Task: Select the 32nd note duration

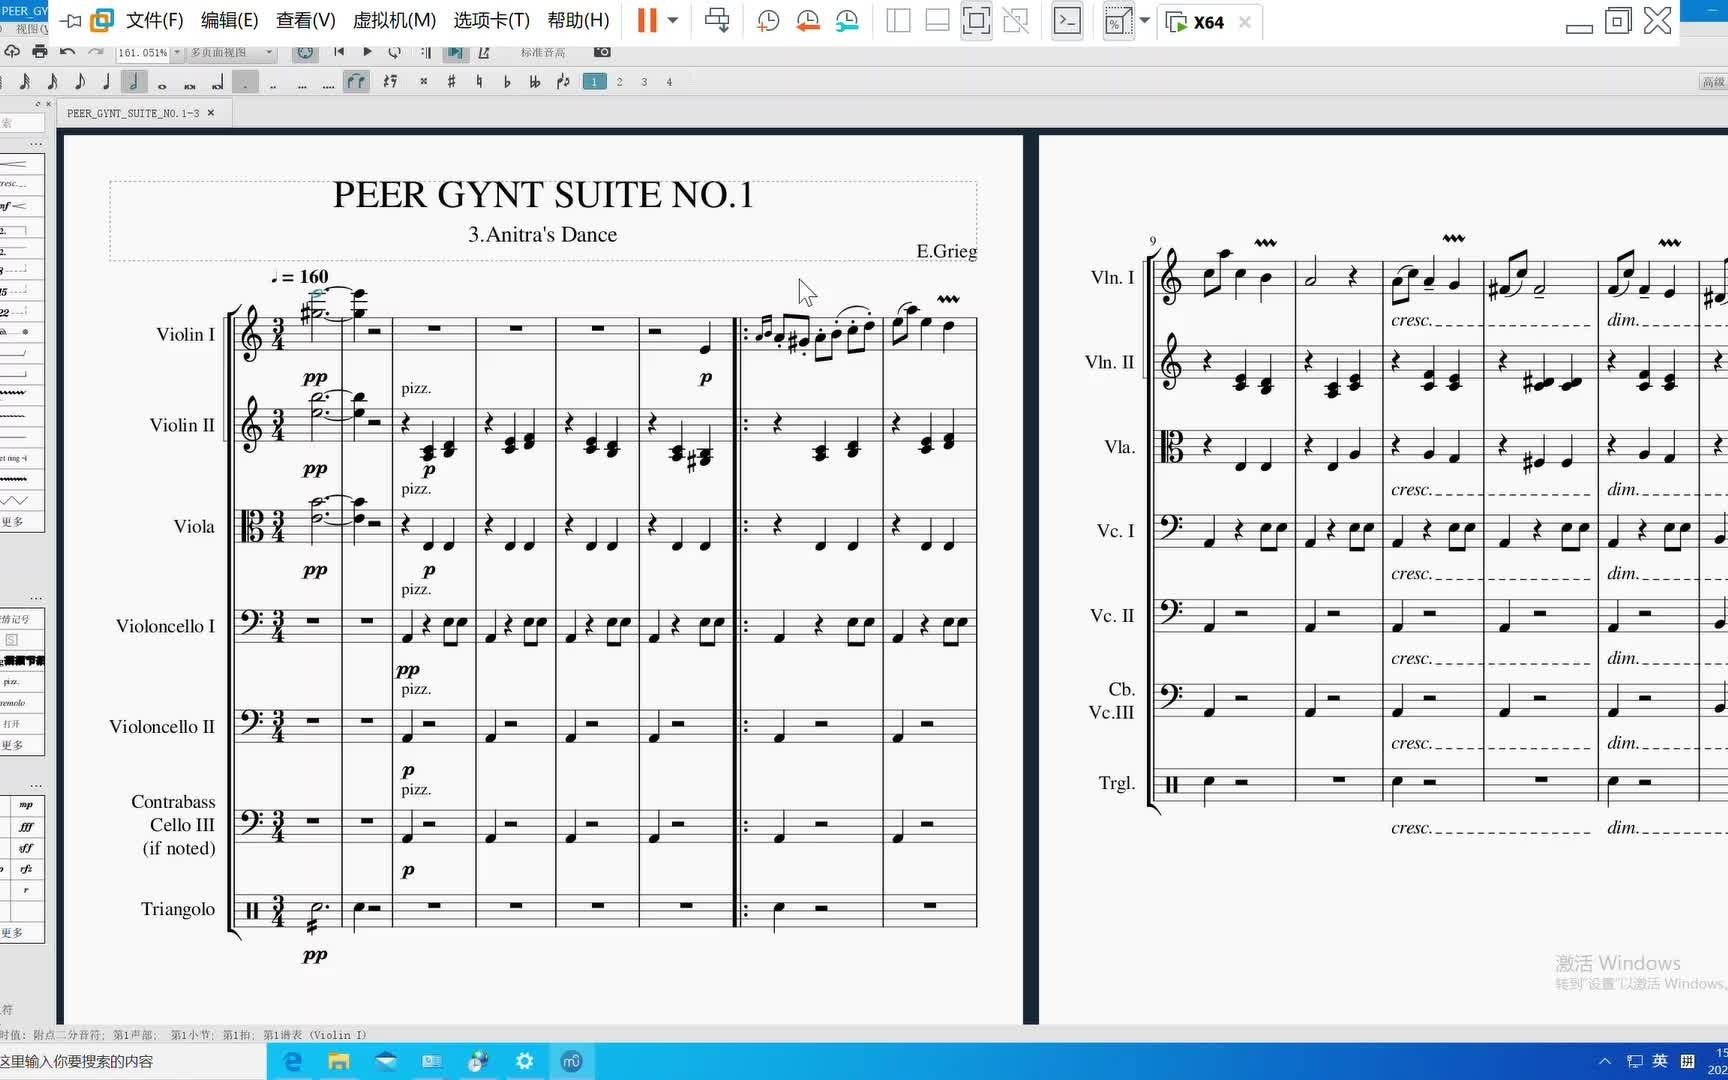Action: click(x=25, y=82)
